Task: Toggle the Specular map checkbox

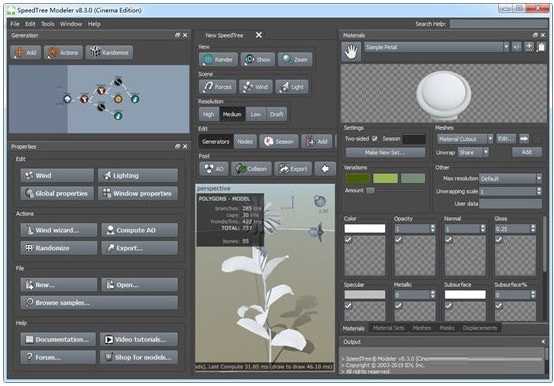Action: click(x=348, y=305)
